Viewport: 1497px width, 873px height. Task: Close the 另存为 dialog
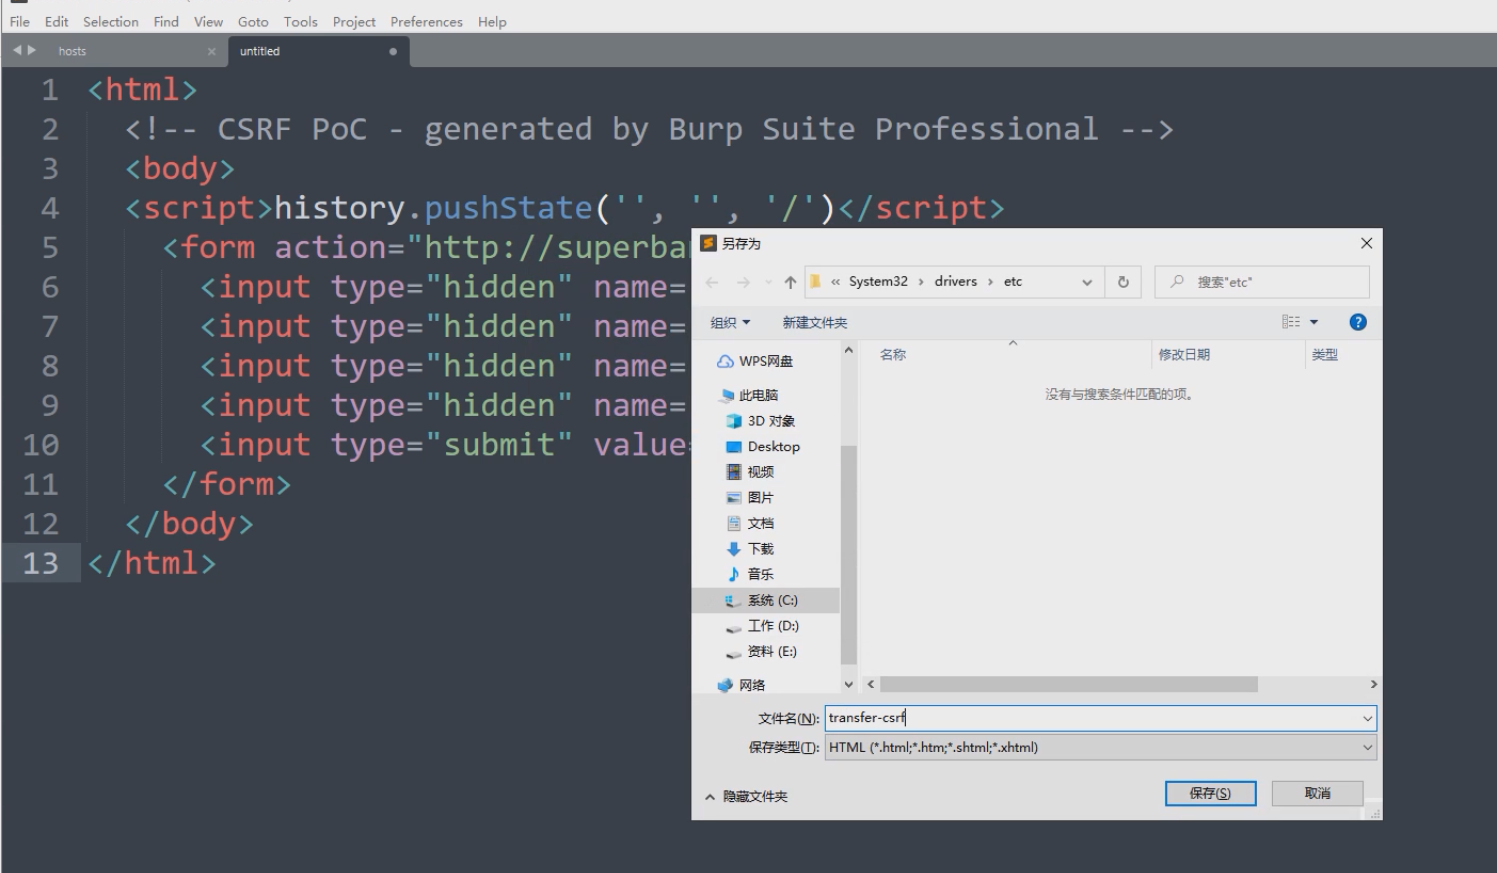pos(1366,243)
